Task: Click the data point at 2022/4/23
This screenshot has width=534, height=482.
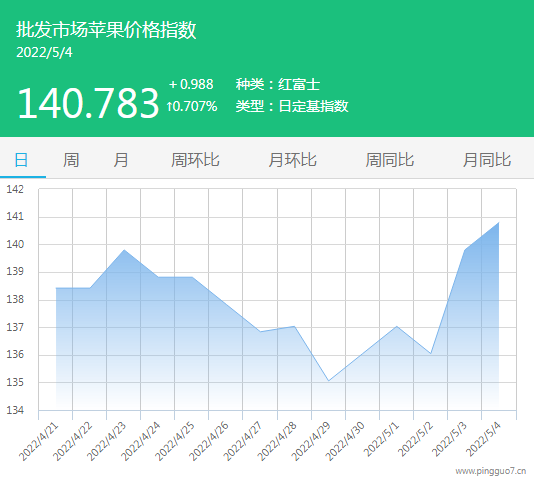Action: tap(124, 250)
